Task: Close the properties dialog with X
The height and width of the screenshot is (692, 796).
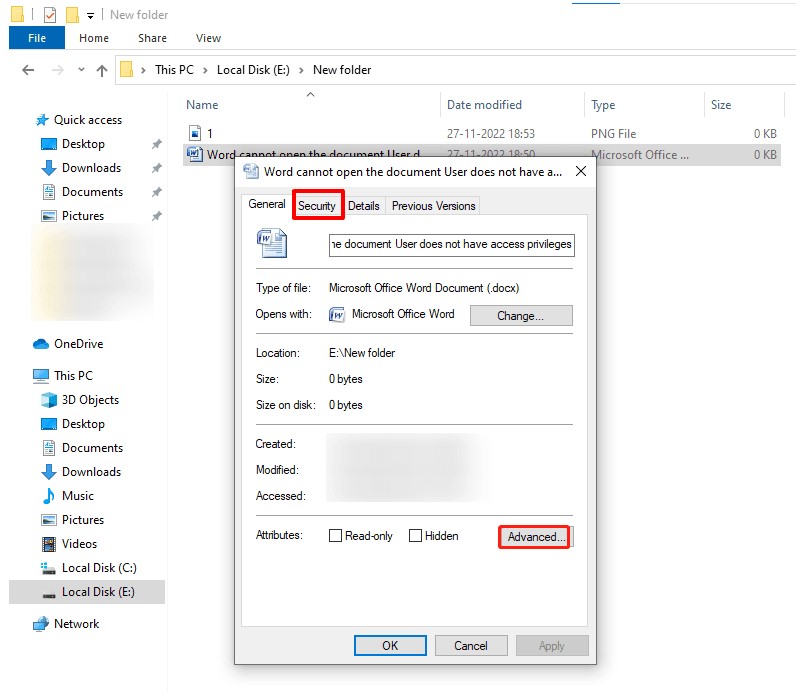Action: (x=581, y=172)
